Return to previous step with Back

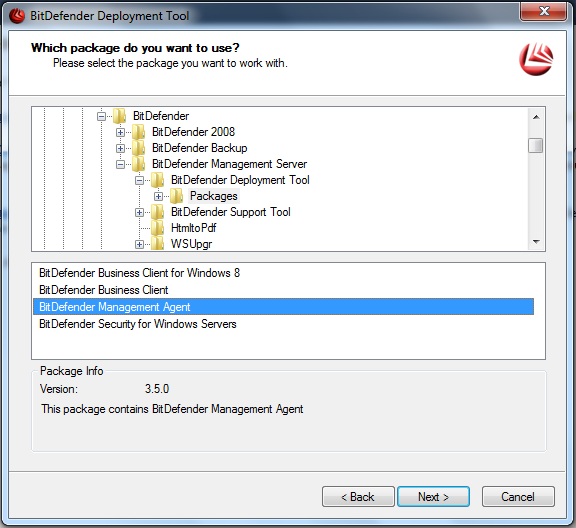tap(358, 497)
